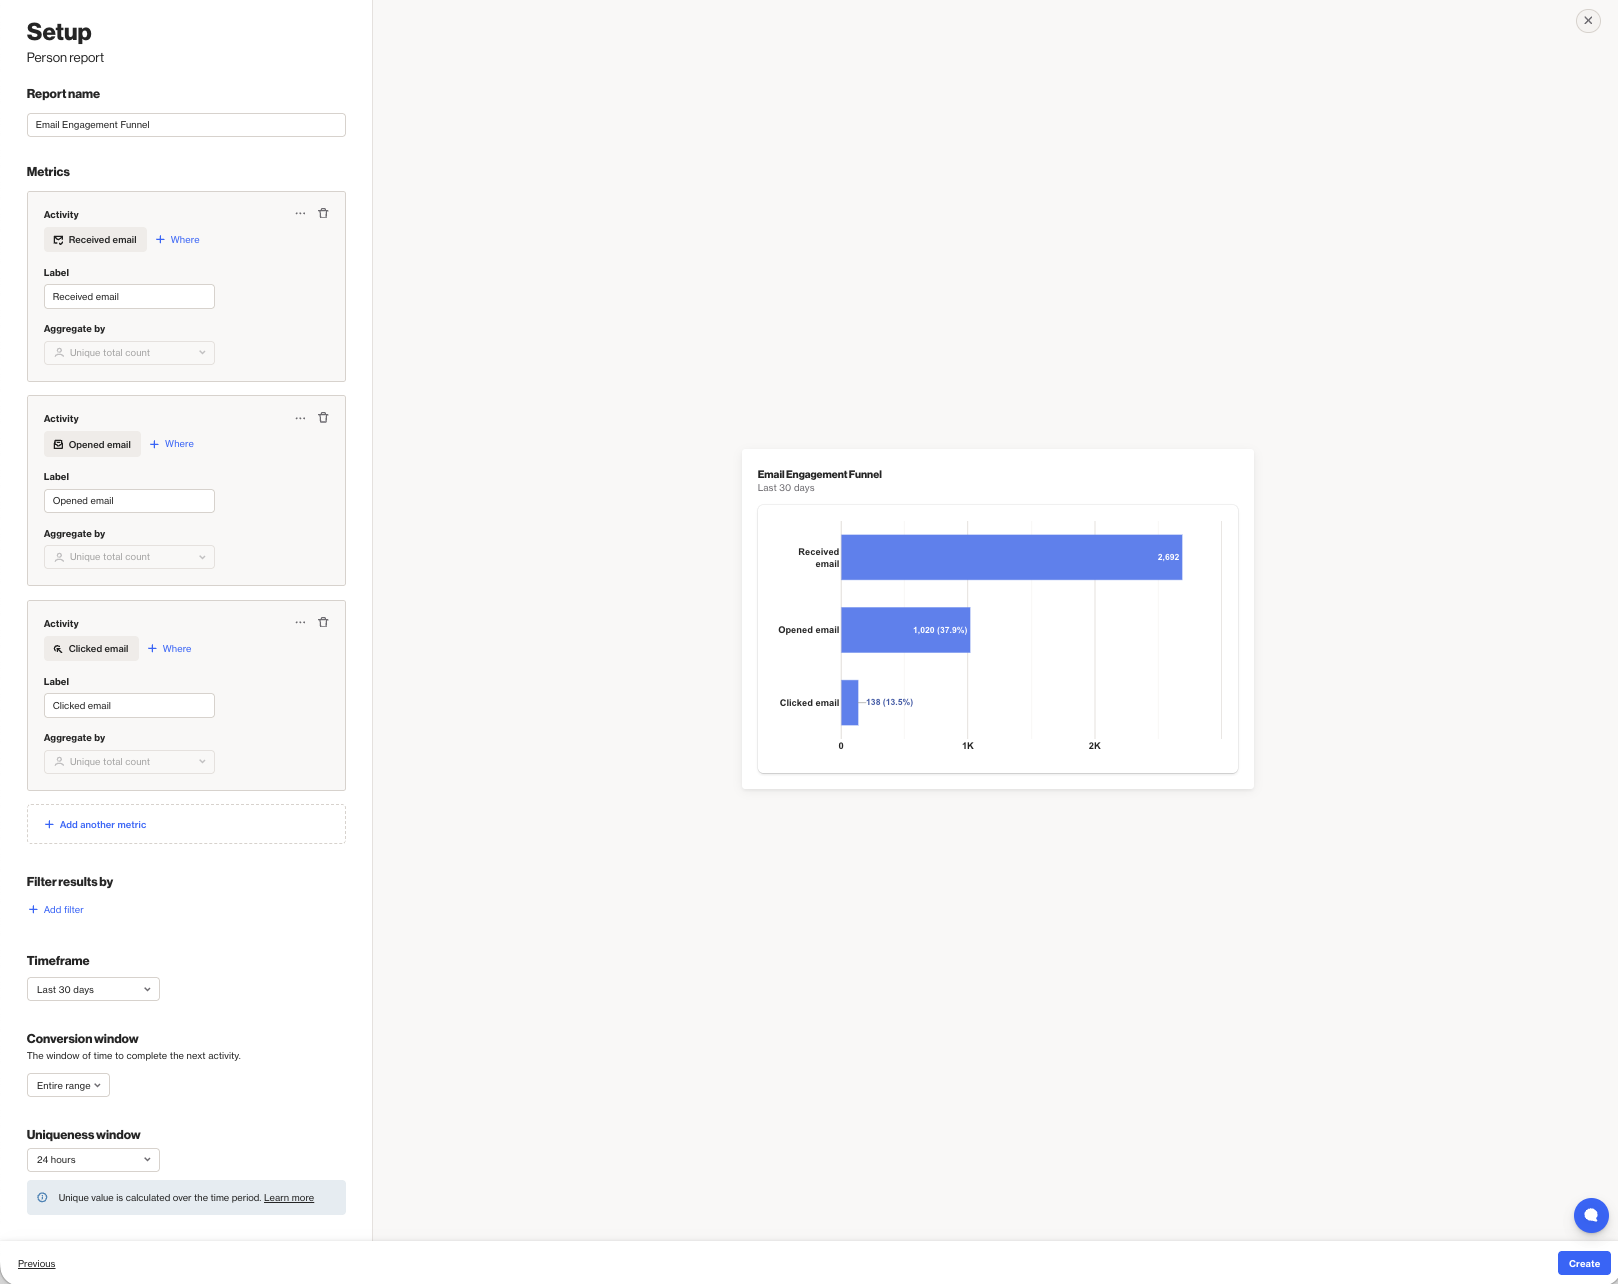Delete the Received email metric with trash icon
This screenshot has height=1284, width=1618.
coord(323,213)
